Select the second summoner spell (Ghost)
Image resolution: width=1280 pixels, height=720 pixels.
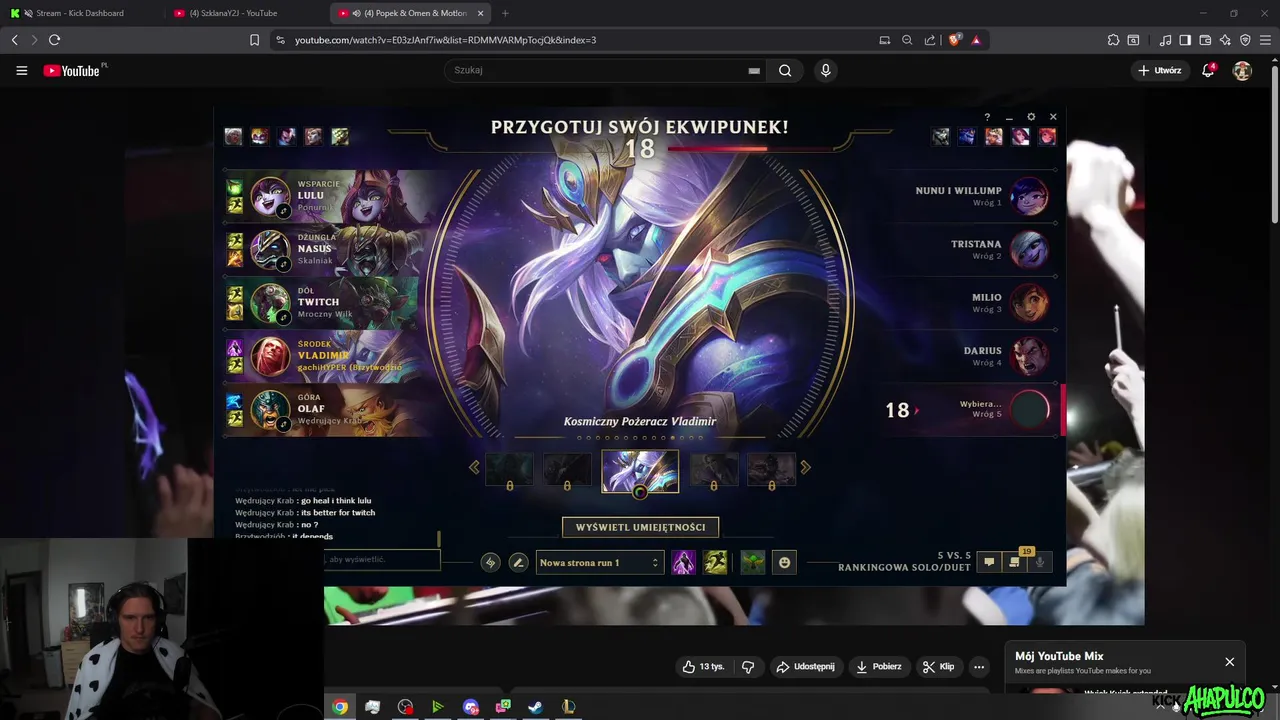click(715, 563)
